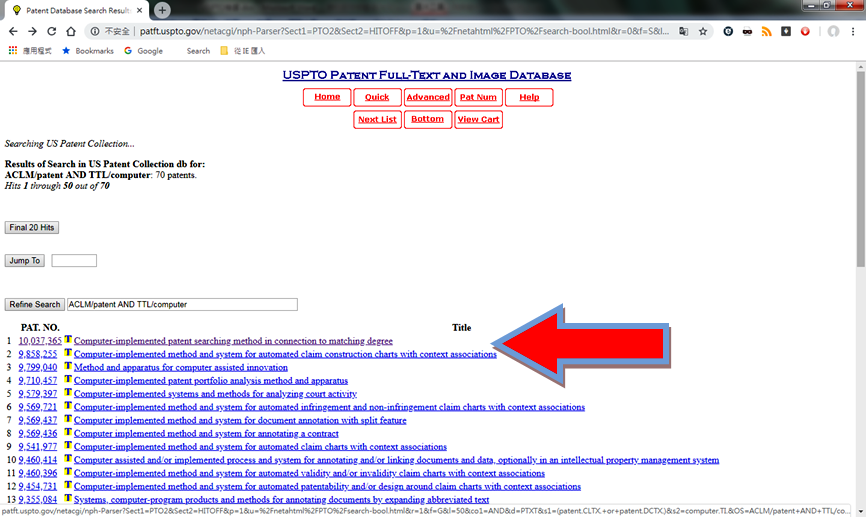Open the Bookmarks star bookmark

point(88,51)
